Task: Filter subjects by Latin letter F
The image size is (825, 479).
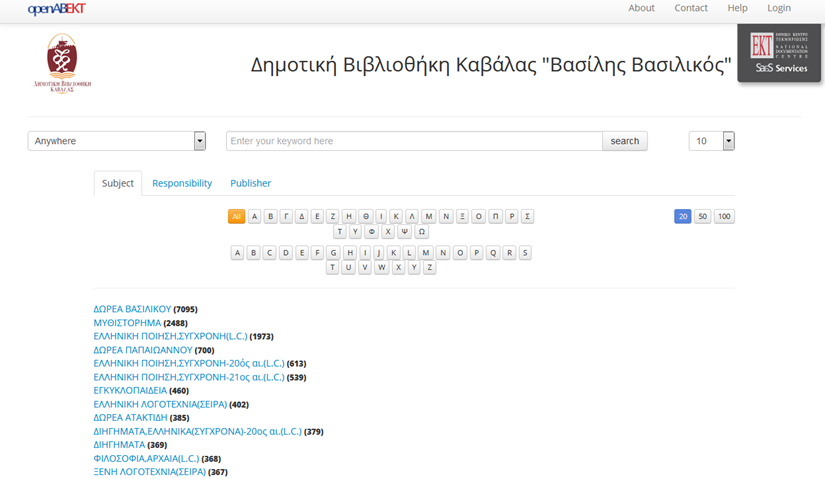Action: [317, 253]
